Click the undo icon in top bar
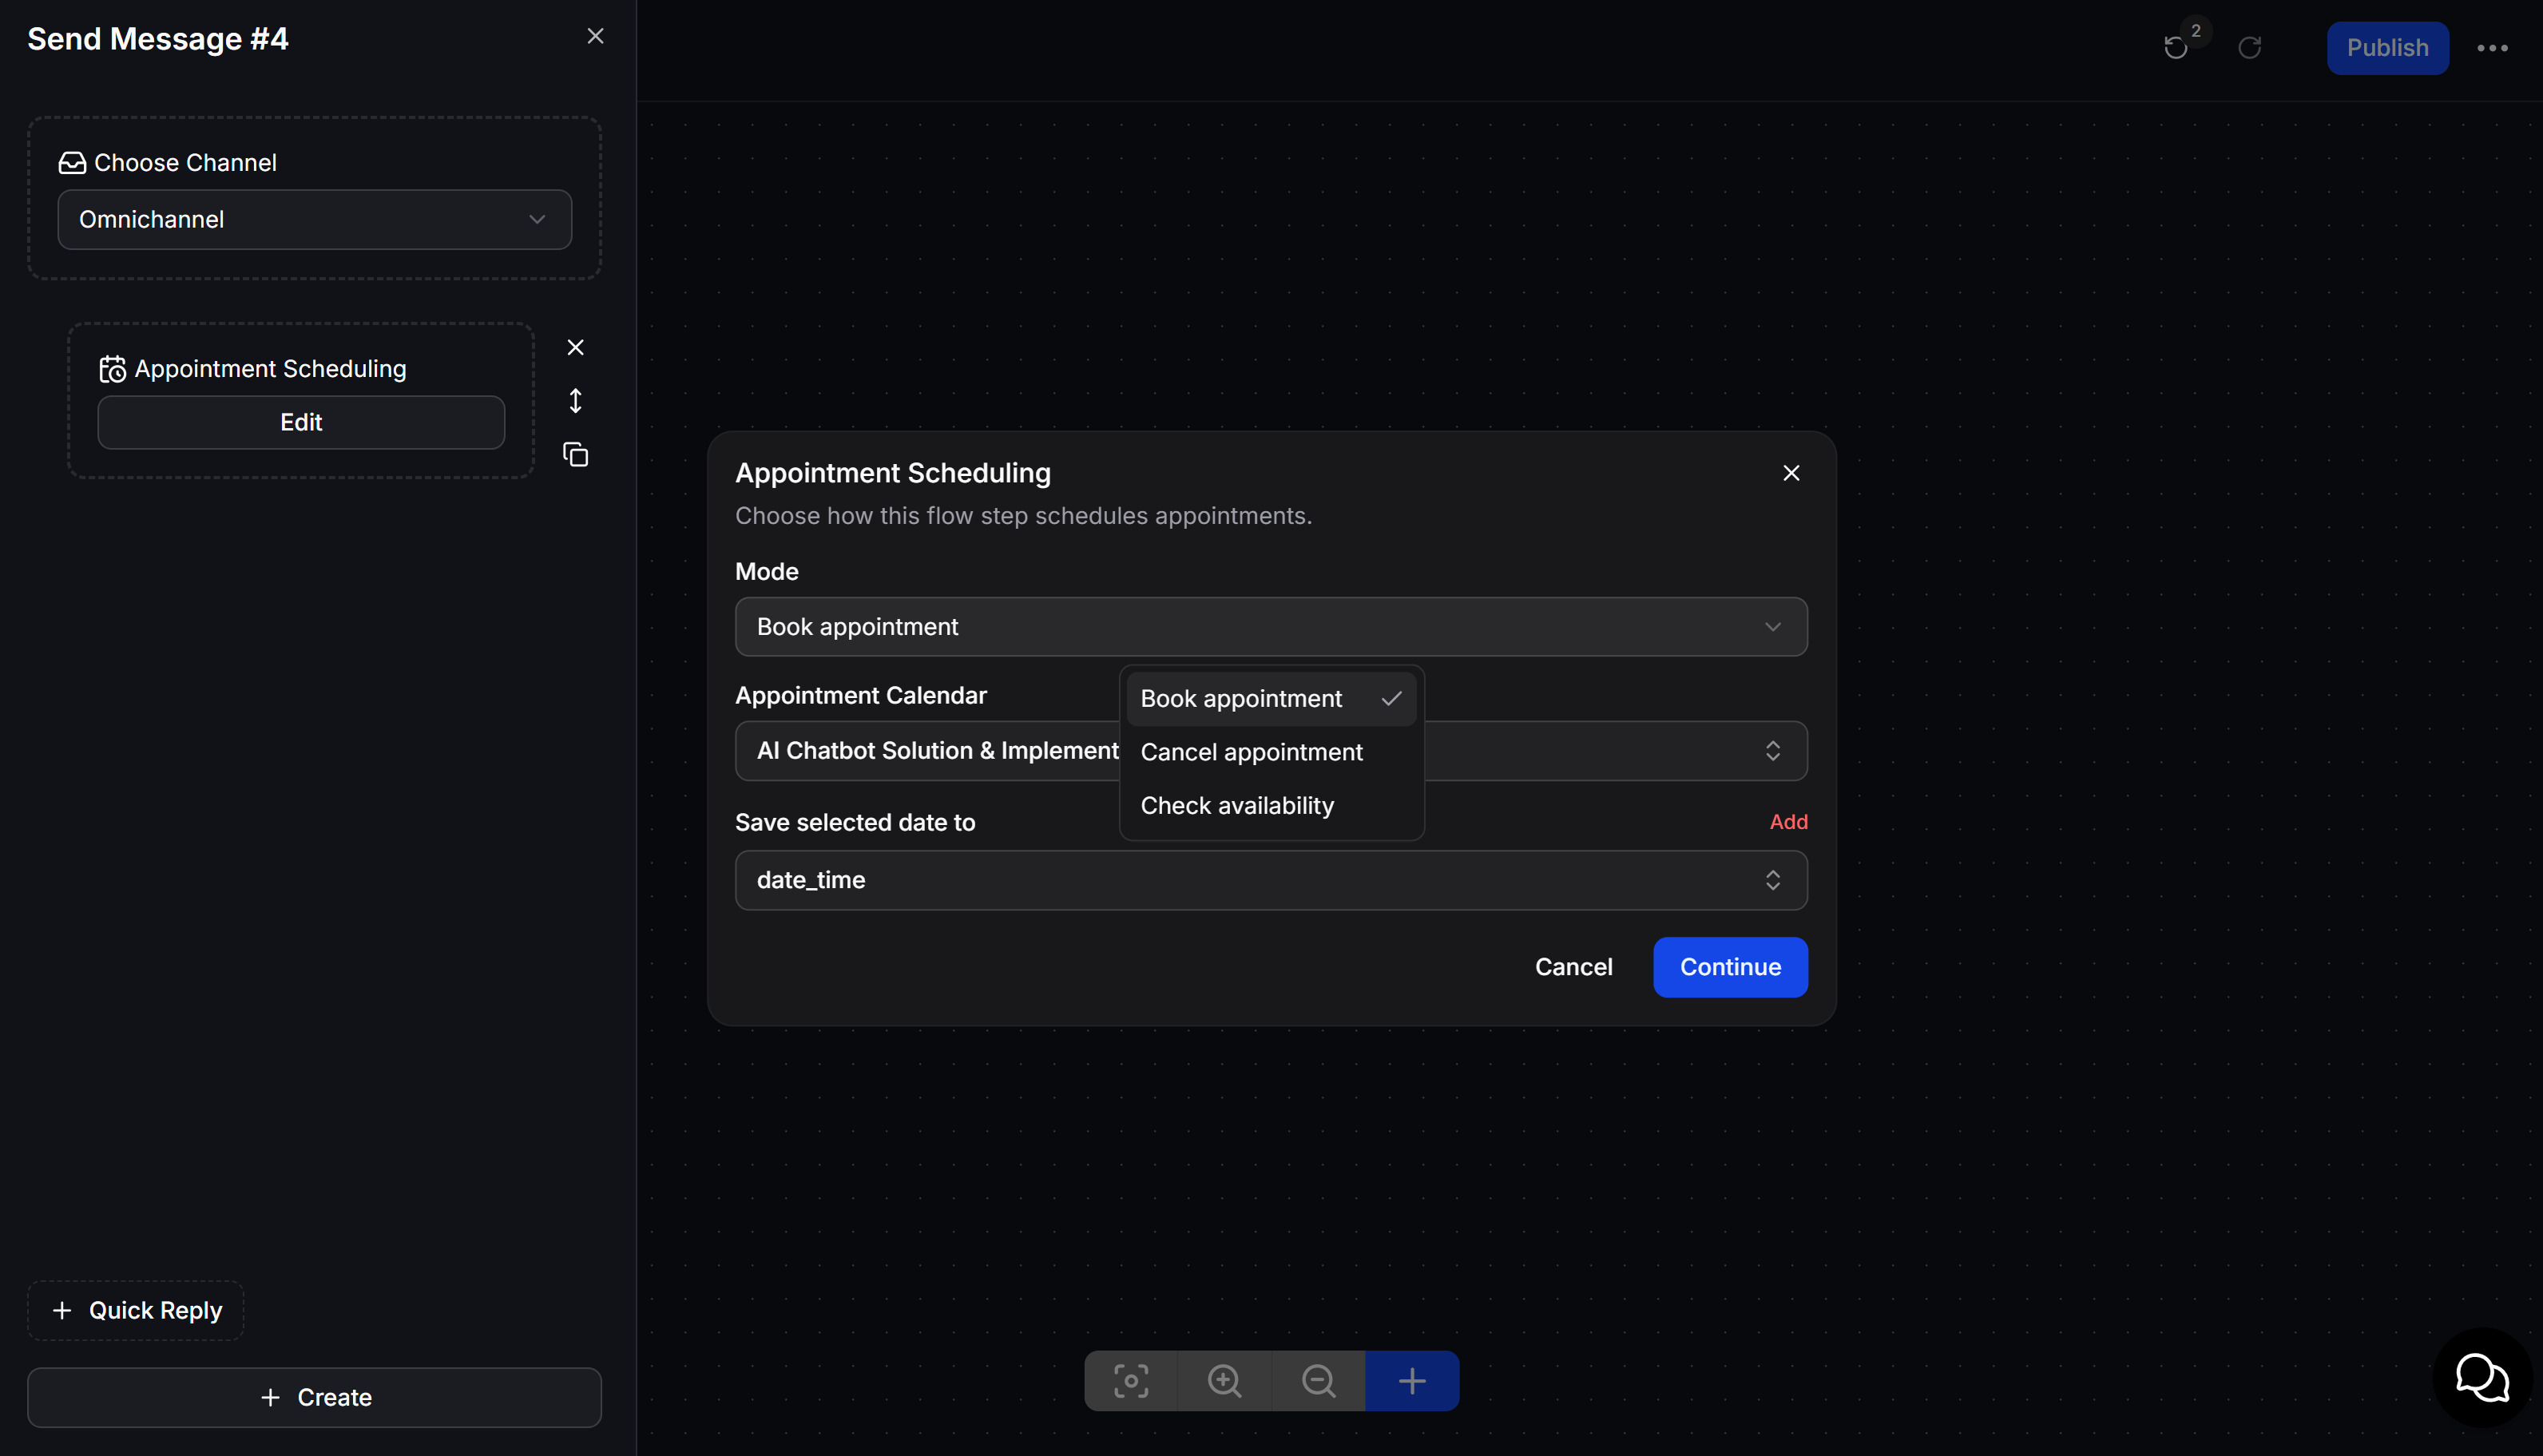 (2175, 47)
